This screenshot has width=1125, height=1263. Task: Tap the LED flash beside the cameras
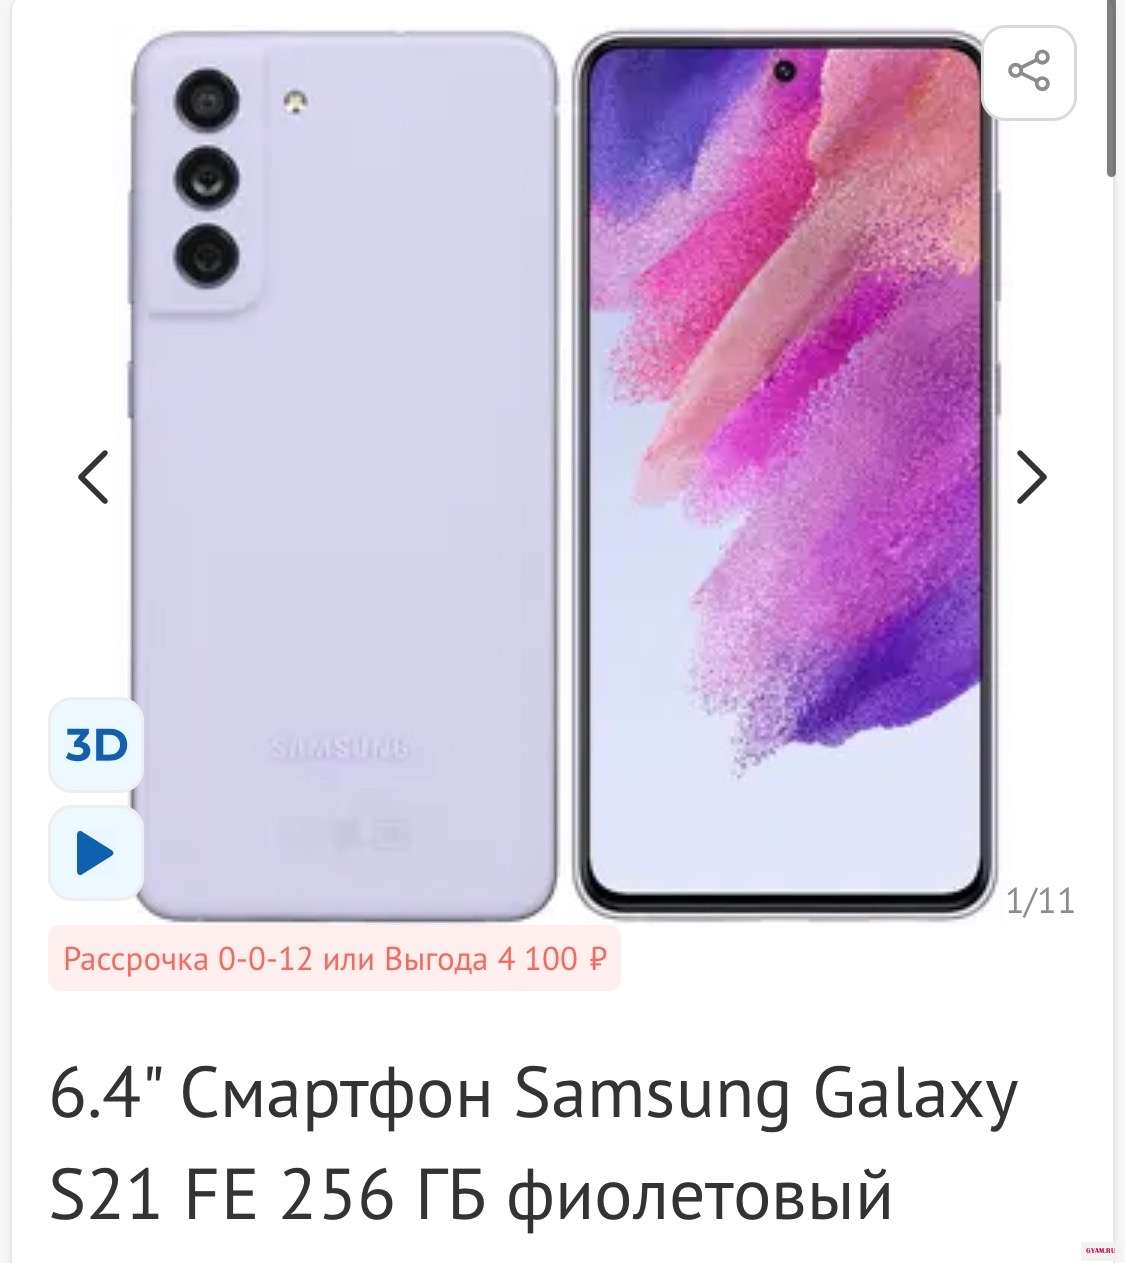click(294, 101)
